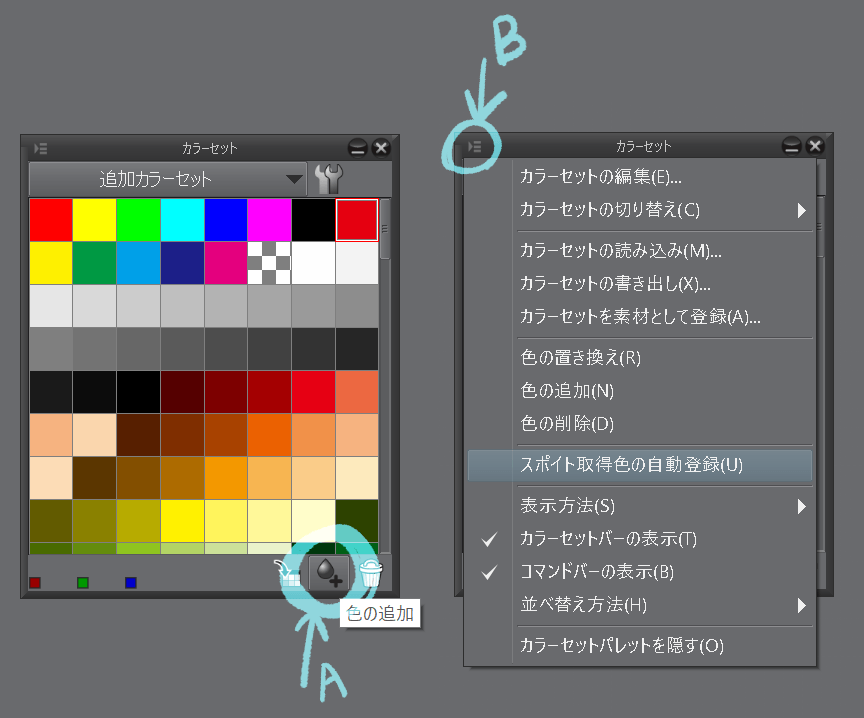
Task: Click the add color (色の追加) droplet icon
Action: pyautogui.click(x=328, y=573)
